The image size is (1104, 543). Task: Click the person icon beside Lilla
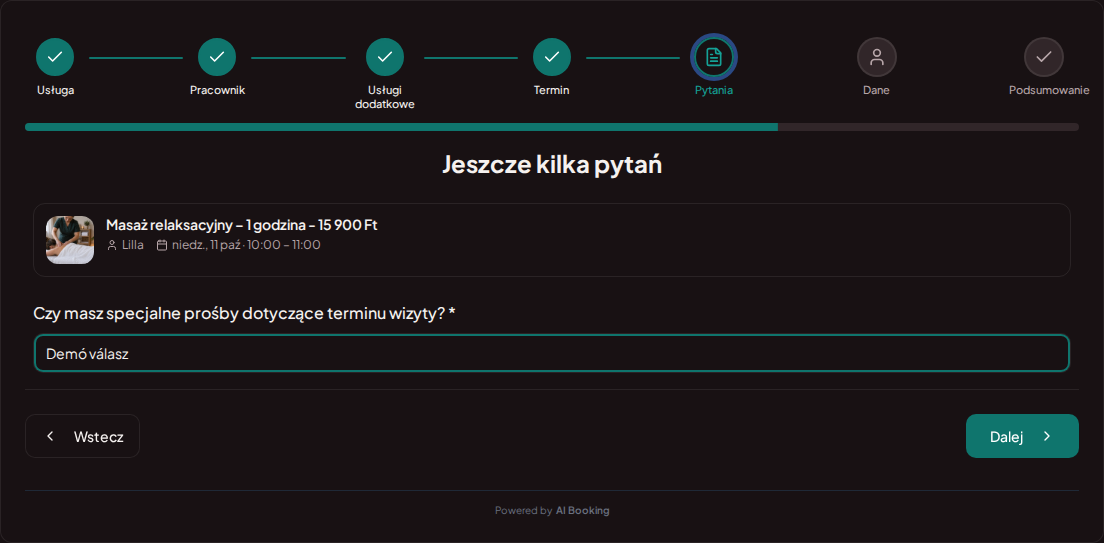[112, 245]
